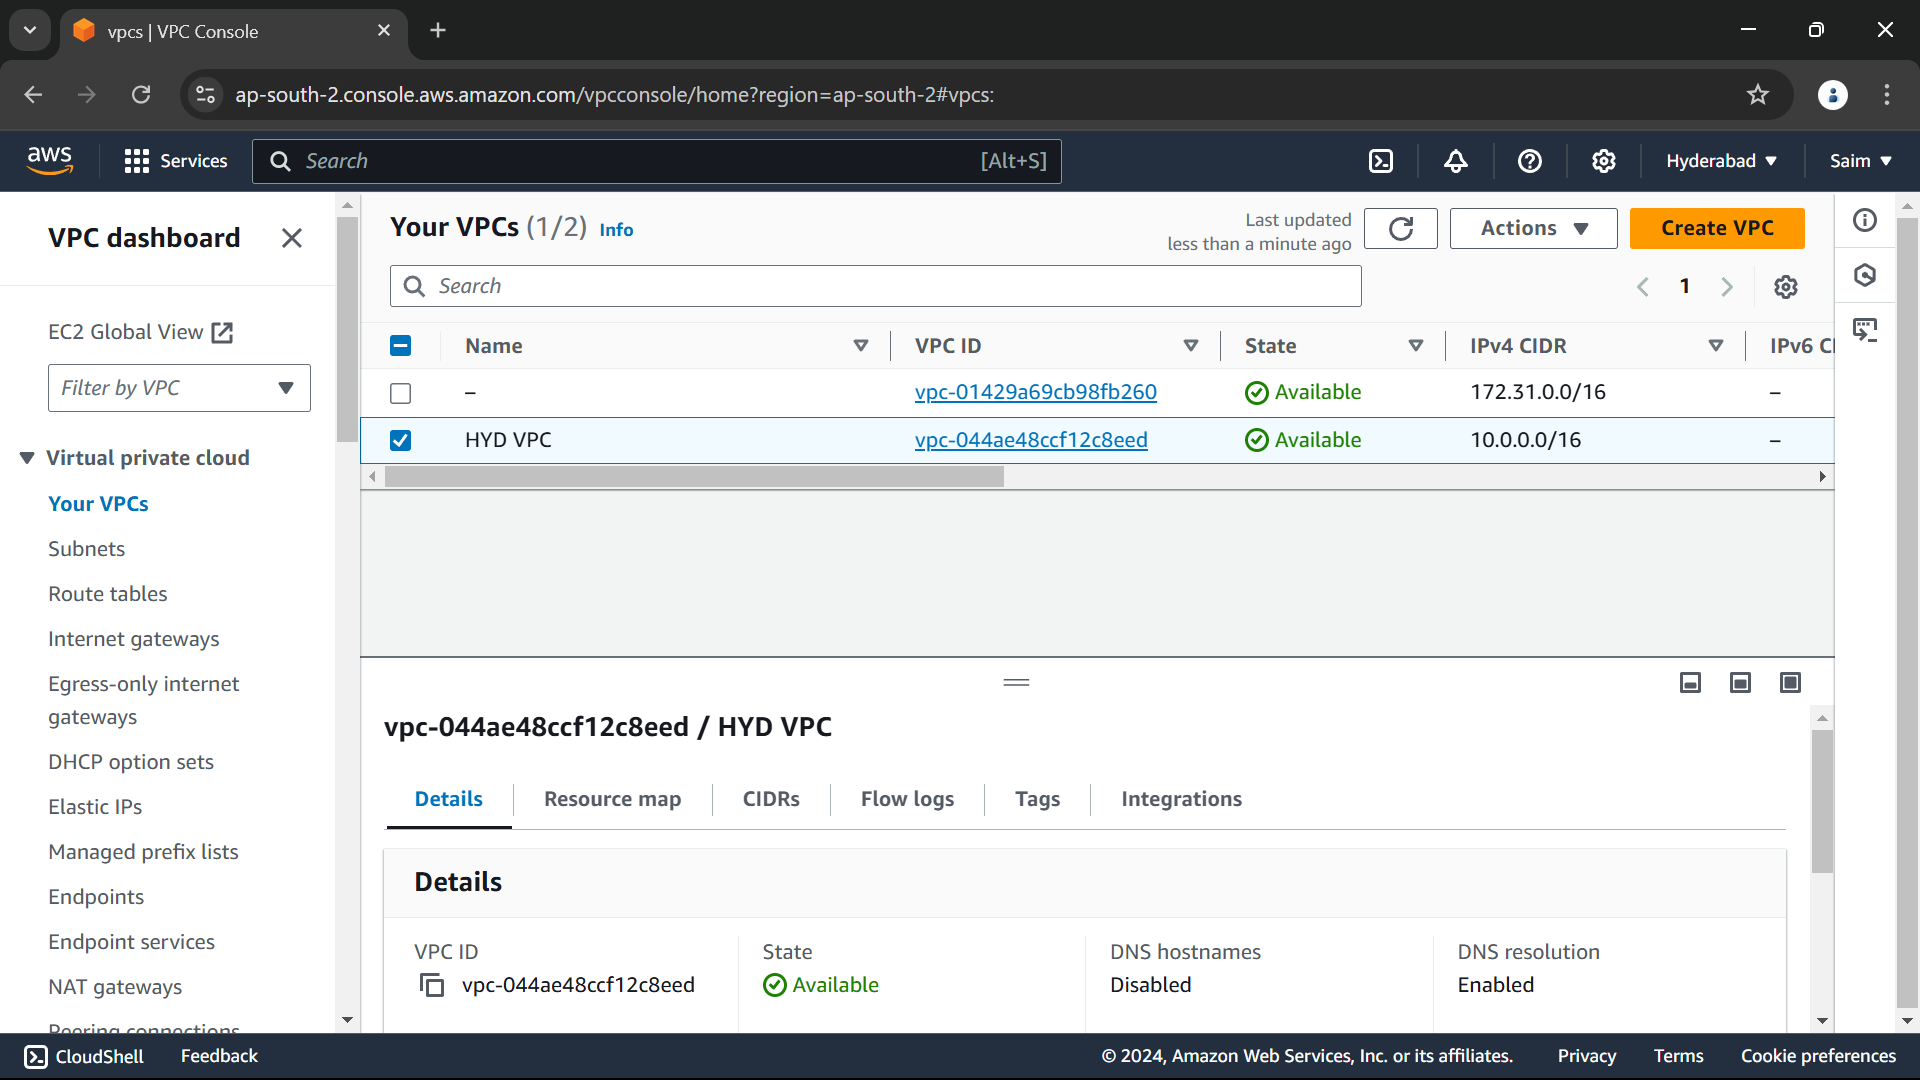
Task: Open the notifications bell
Action: tap(1456, 161)
